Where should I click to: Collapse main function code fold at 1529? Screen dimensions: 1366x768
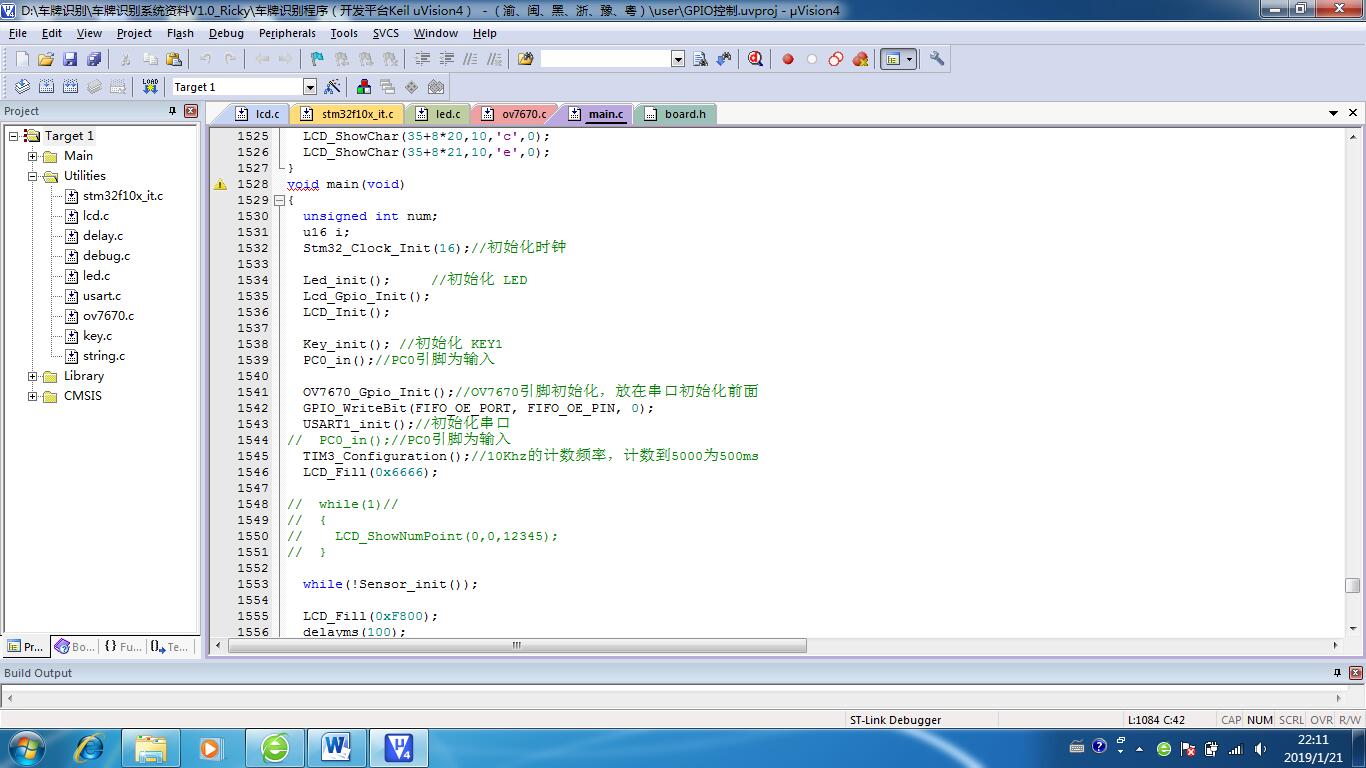280,200
